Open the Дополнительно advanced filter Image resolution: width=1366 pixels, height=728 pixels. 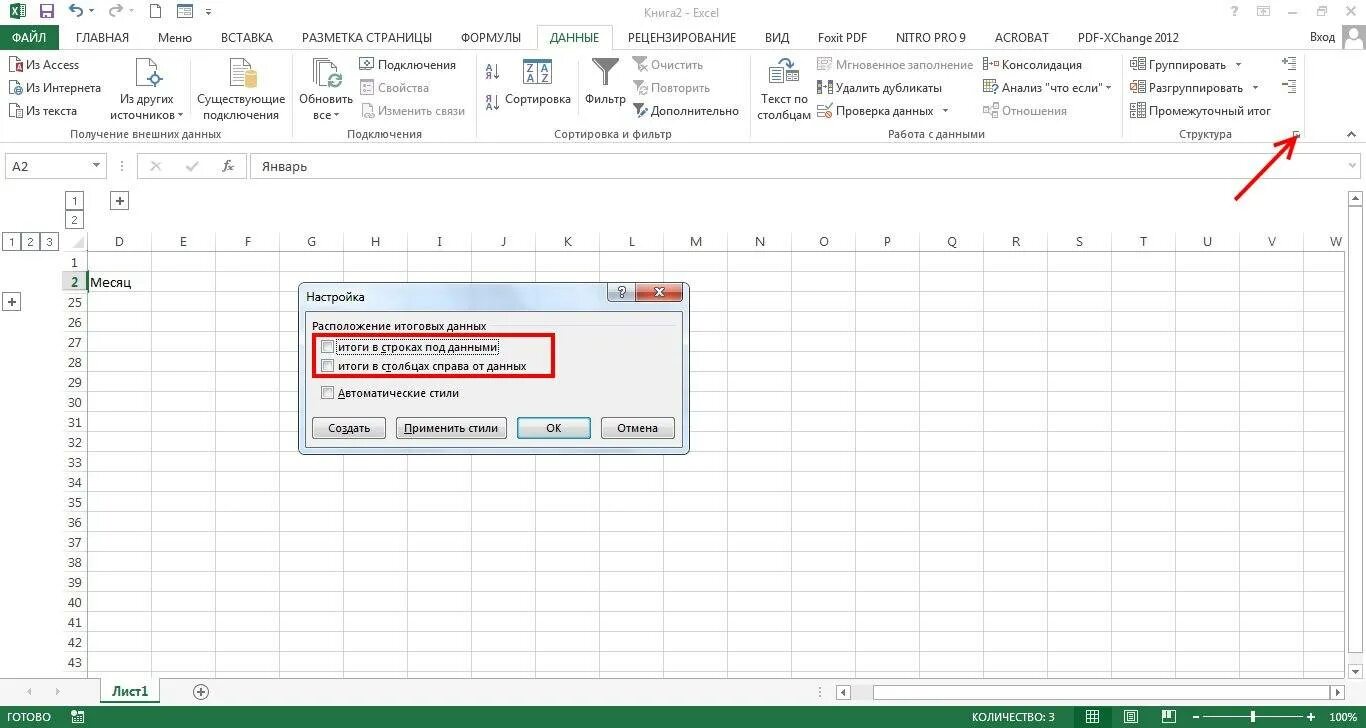click(x=685, y=111)
